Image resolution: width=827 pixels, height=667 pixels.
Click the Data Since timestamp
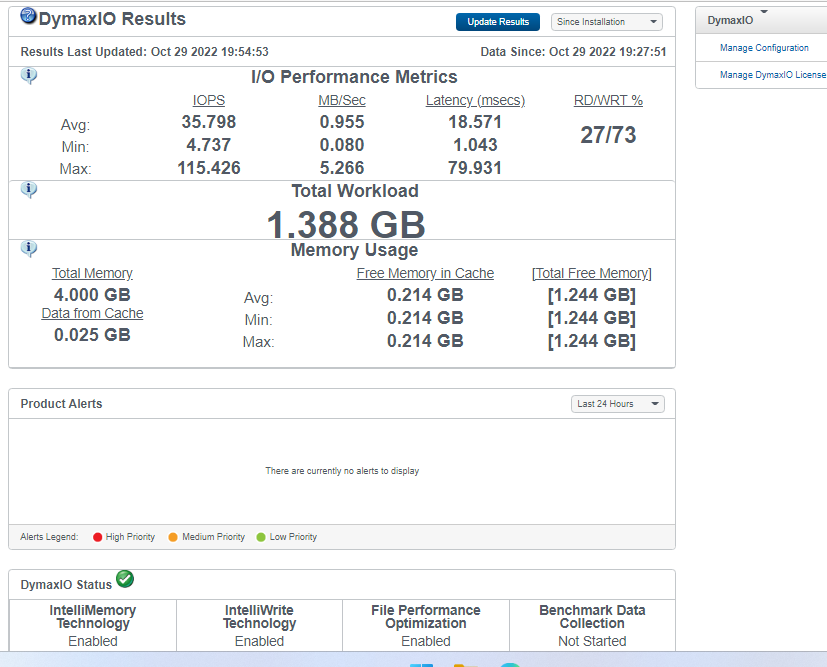pyautogui.click(x=573, y=52)
